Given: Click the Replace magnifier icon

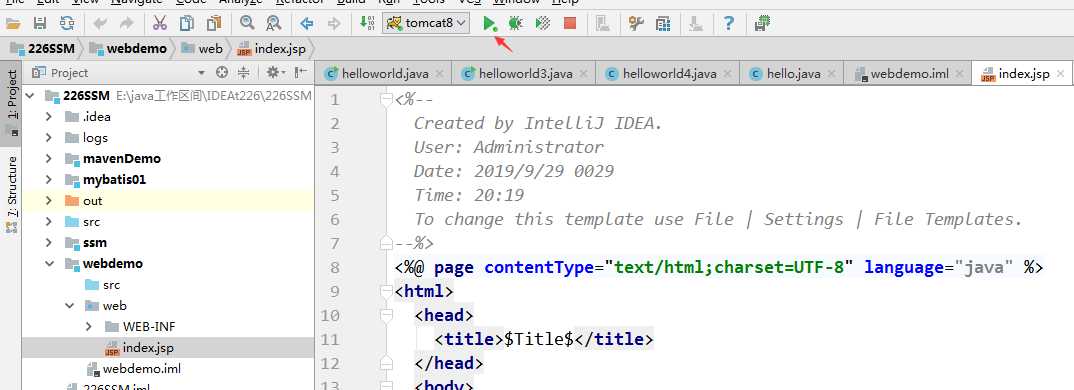Looking at the screenshot, I should (x=273, y=24).
